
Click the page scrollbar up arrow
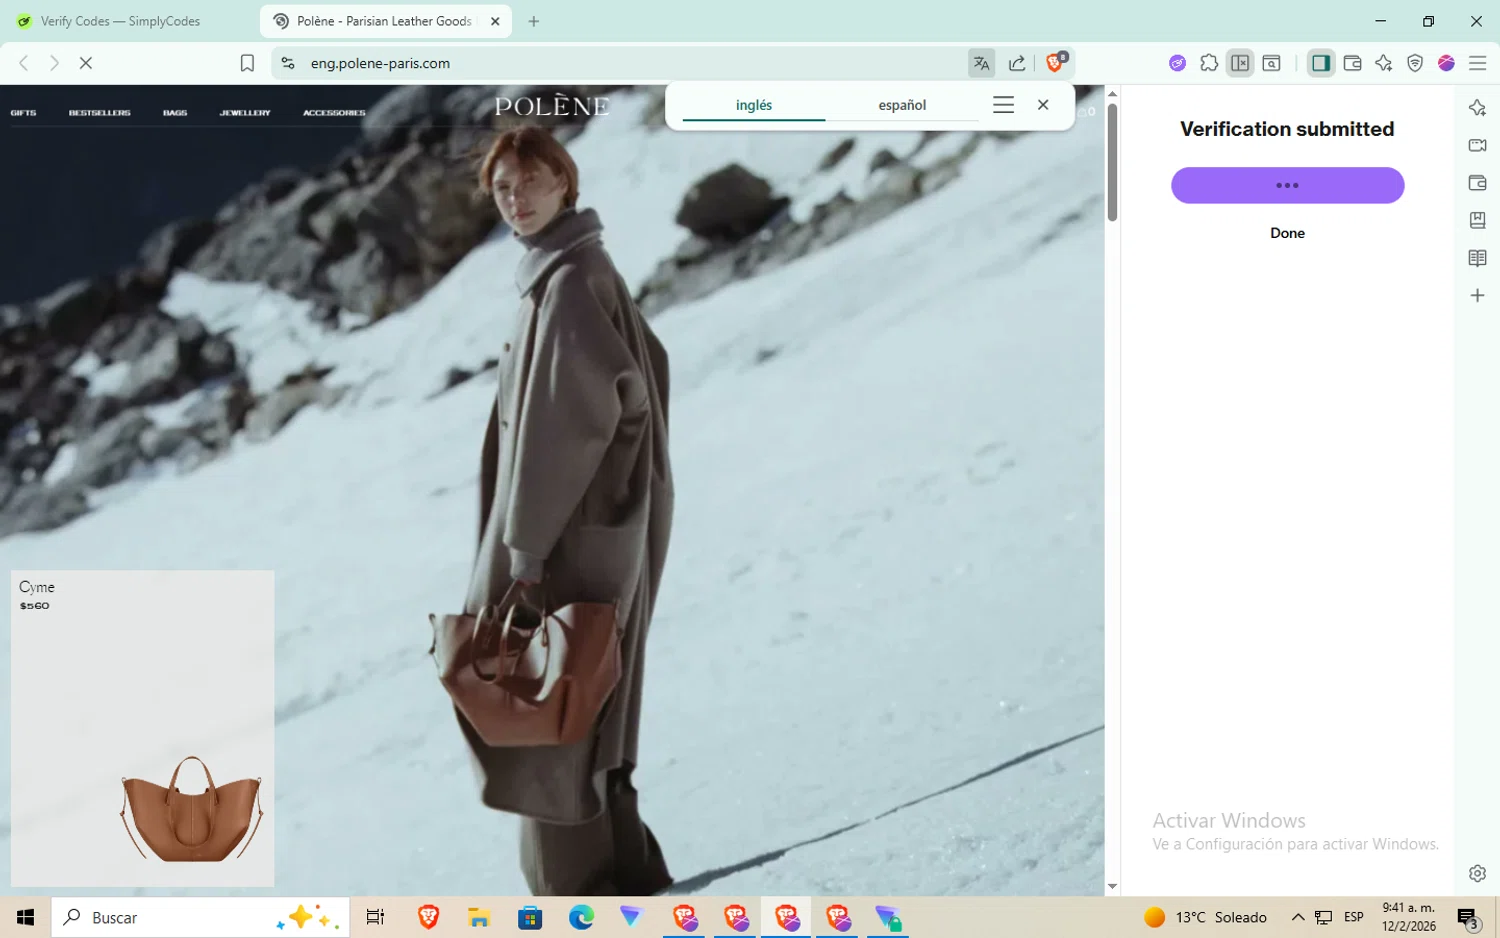1112,94
